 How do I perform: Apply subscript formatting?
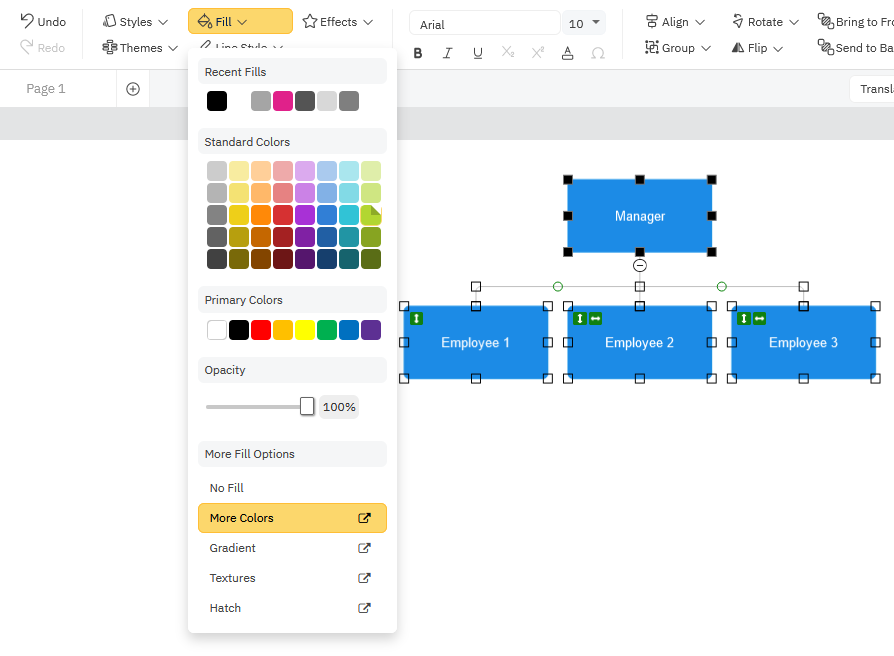[x=507, y=53]
